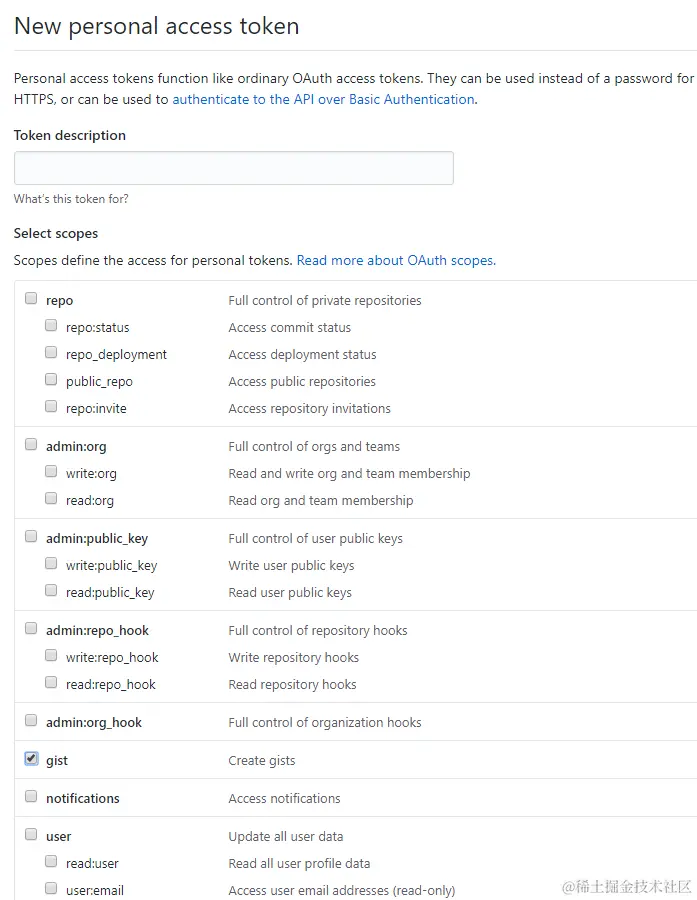
Task: Enable the repo scope checkbox
Action: click(x=31, y=298)
